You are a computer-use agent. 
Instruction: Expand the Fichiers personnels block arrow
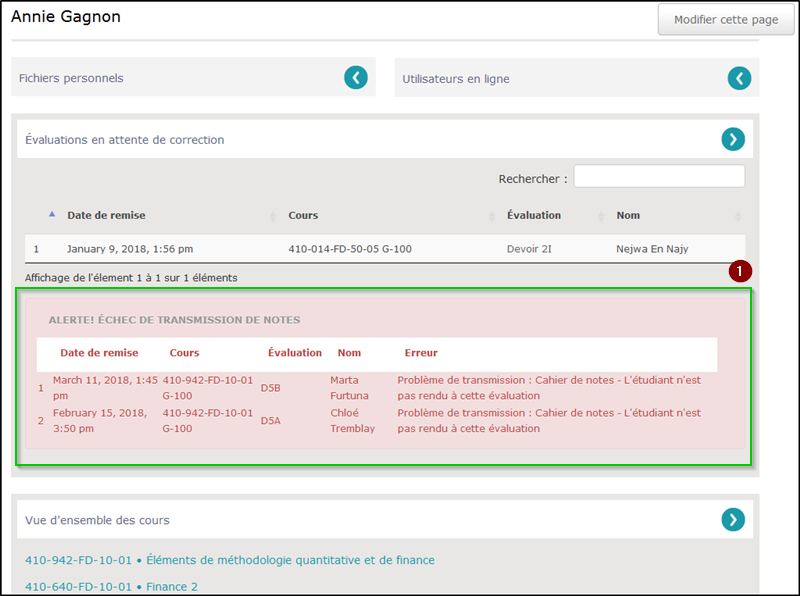(356, 78)
